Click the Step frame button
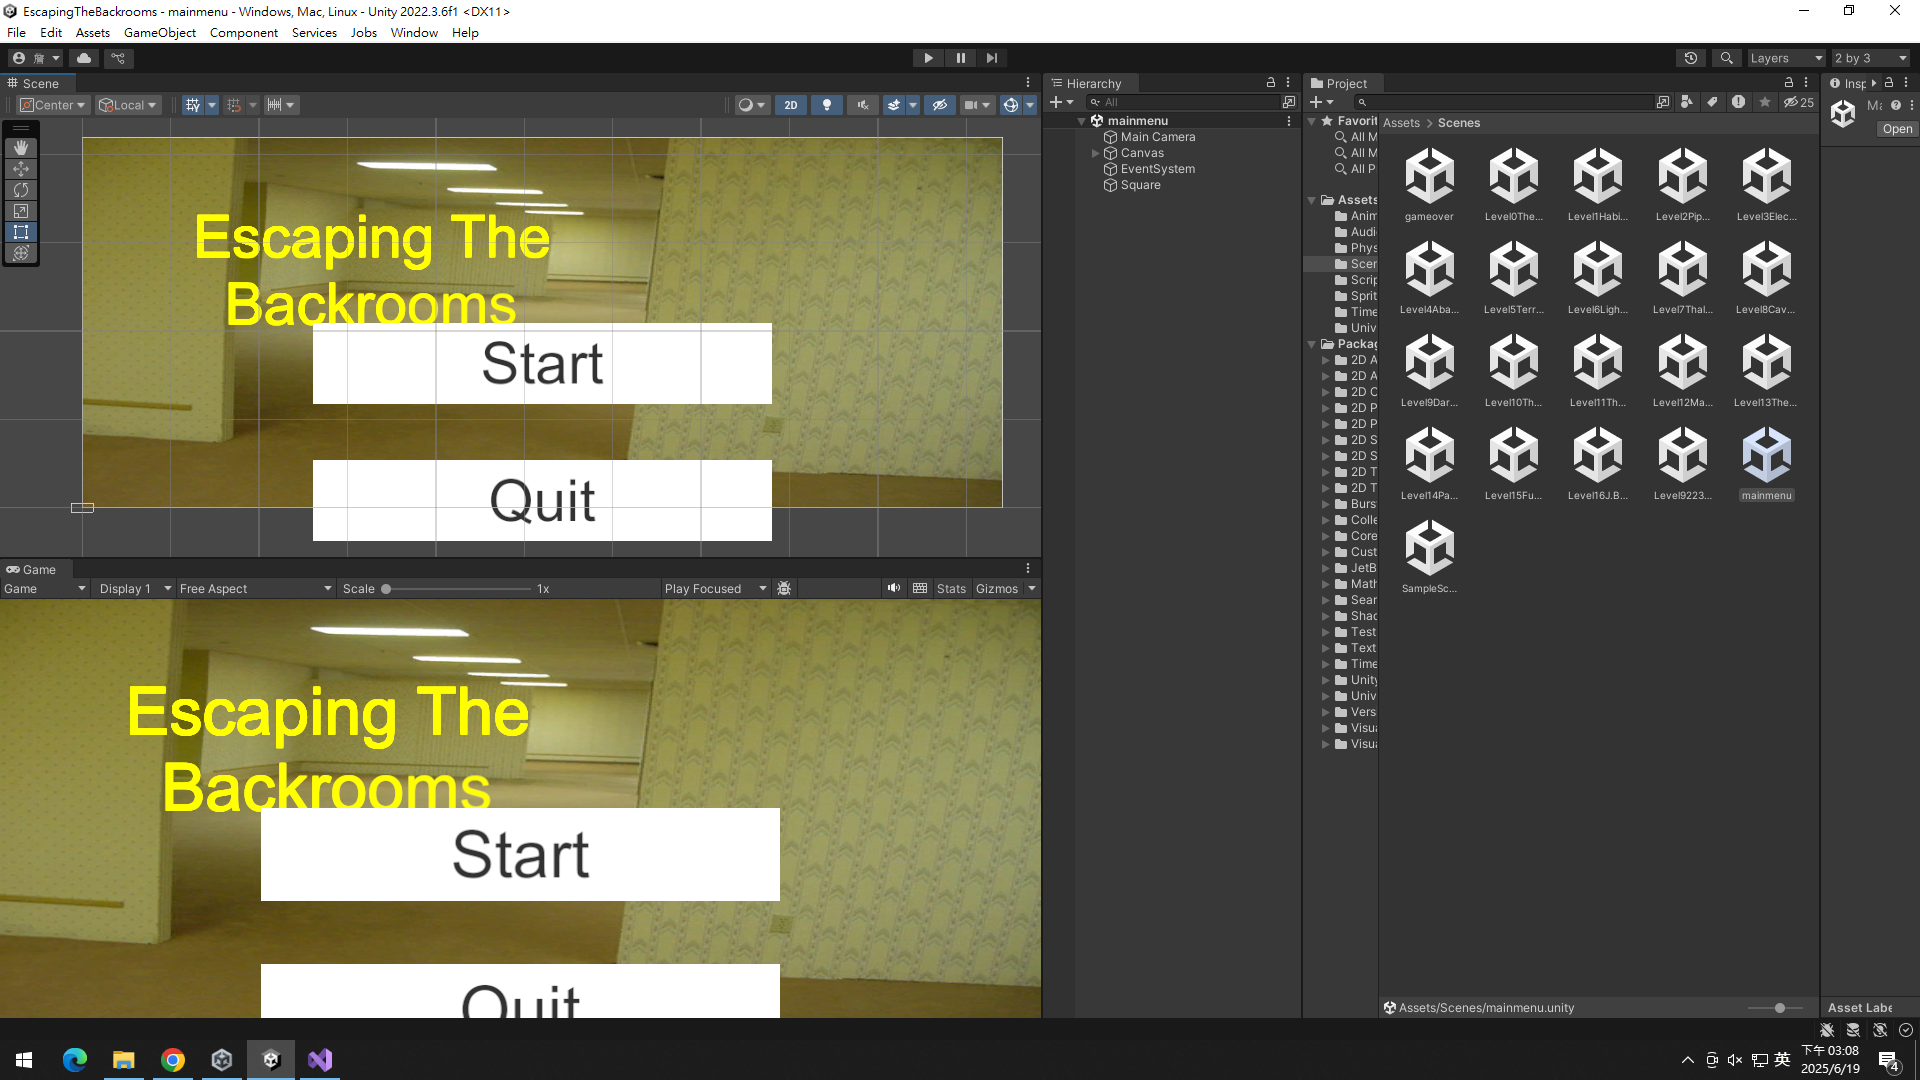This screenshot has height=1080, width=1920. click(x=992, y=58)
